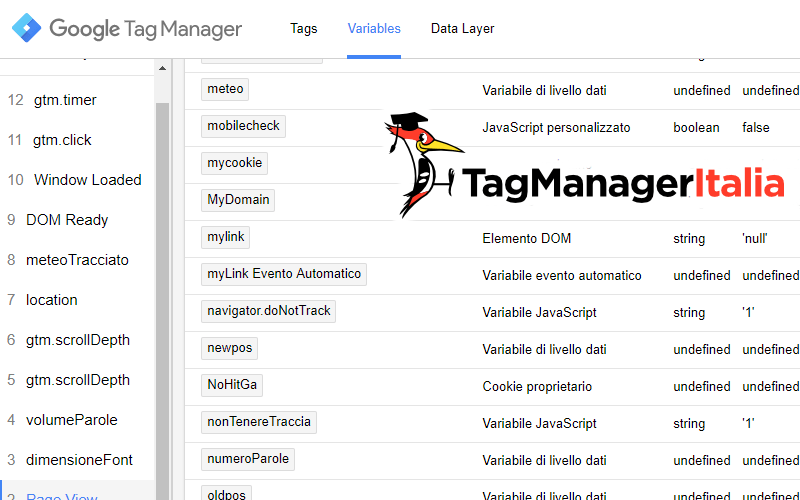800x500 pixels.
Task: Click the sidebar vertical scrollbar thumb
Action: coord(162,301)
